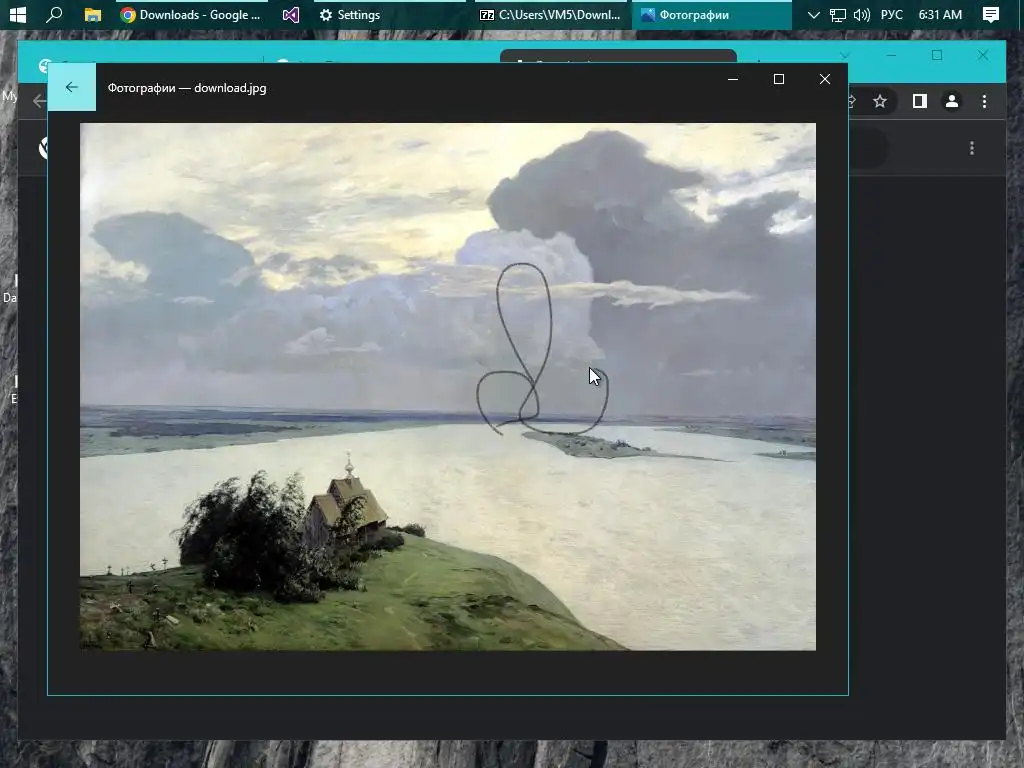The image size is (1024, 768).
Task: Open the volume control tray icon
Action: (862, 14)
